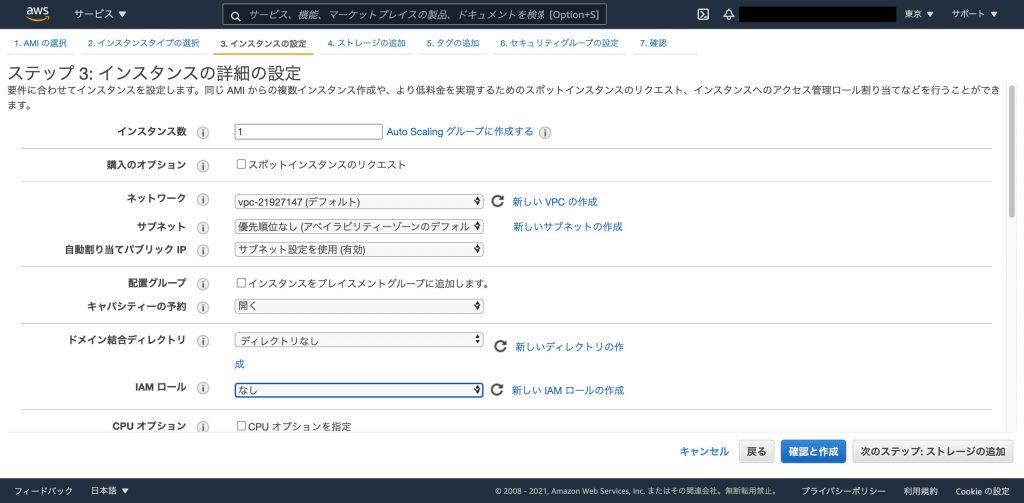Click the info icon next to インスタンス数

point(203,133)
